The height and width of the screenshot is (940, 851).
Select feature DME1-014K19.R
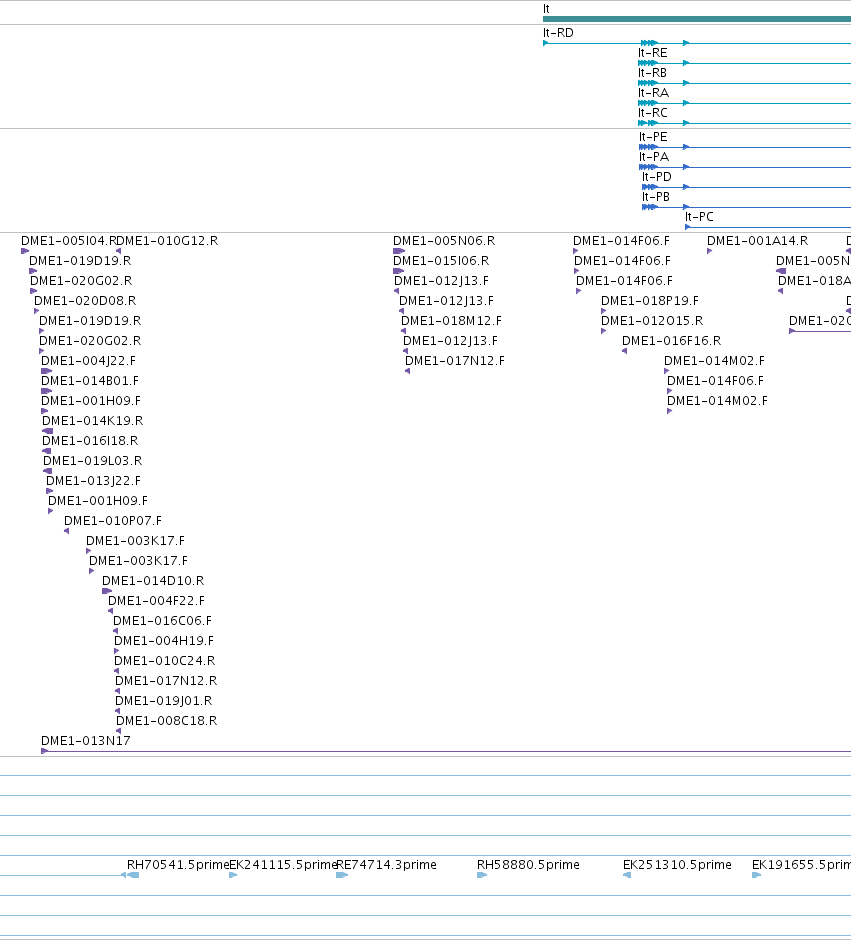92,420
